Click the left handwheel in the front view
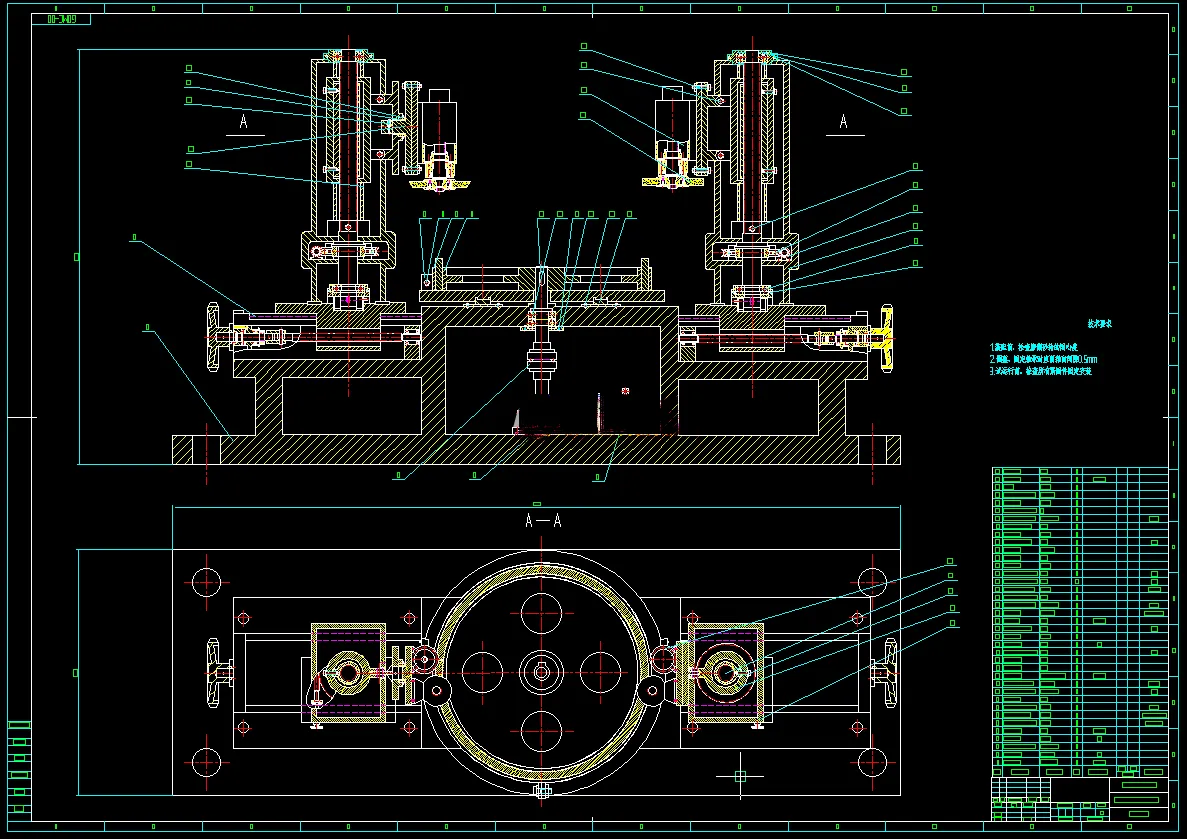1187x839 pixels. (214, 336)
